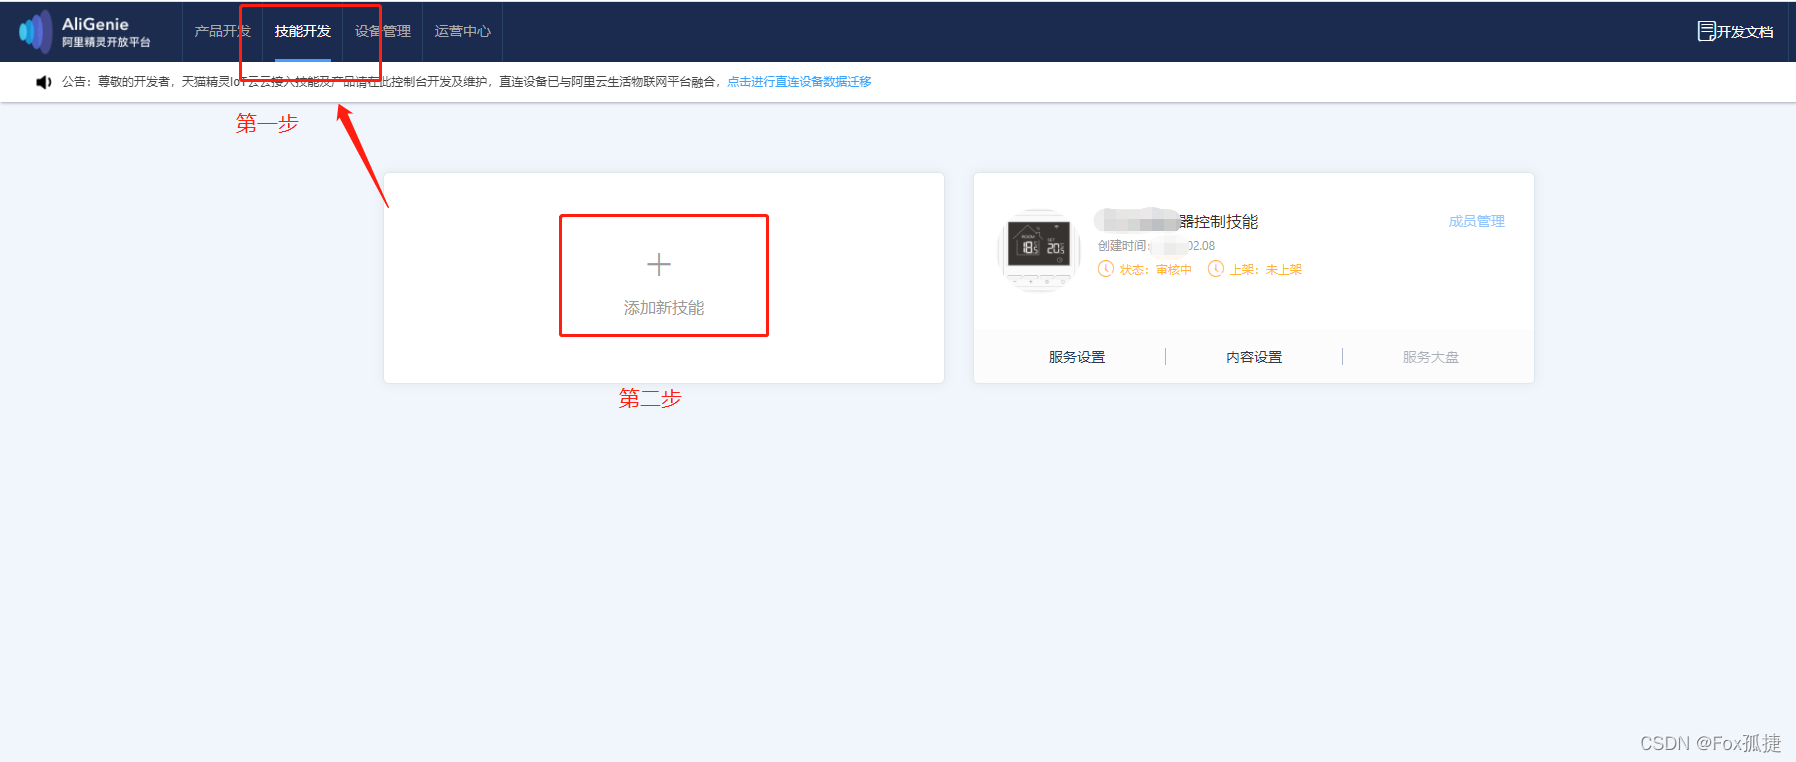Open 成员管理 member management
The height and width of the screenshot is (762, 1796).
(1476, 221)
